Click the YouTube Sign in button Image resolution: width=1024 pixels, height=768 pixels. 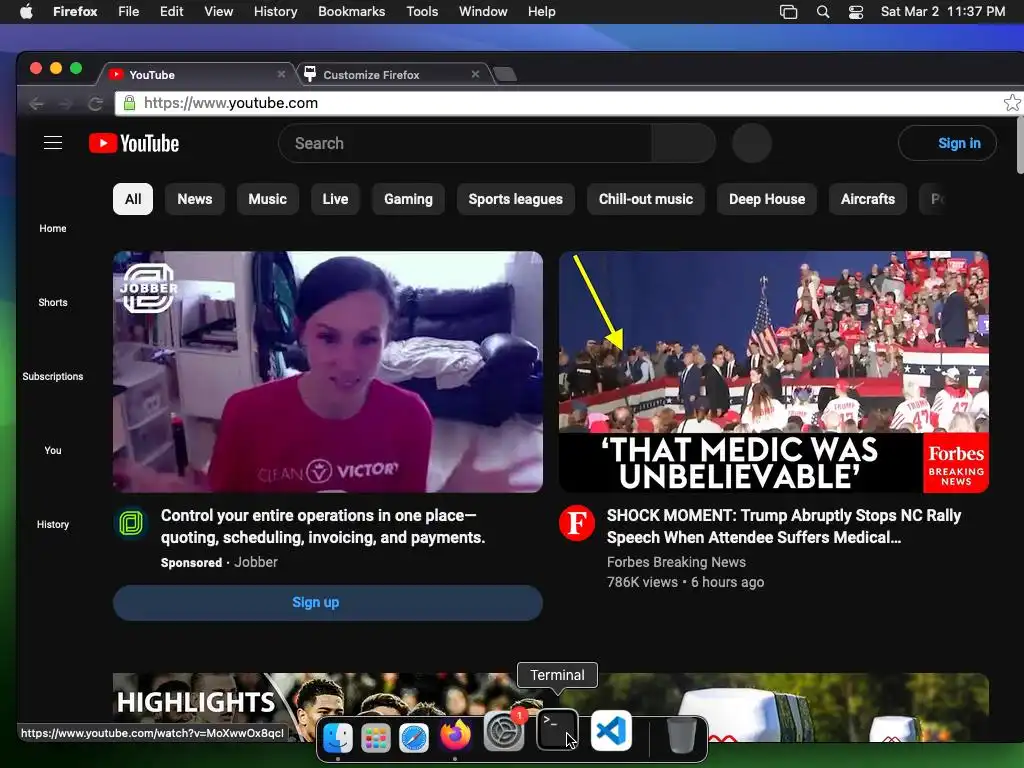tap(948, 143)
